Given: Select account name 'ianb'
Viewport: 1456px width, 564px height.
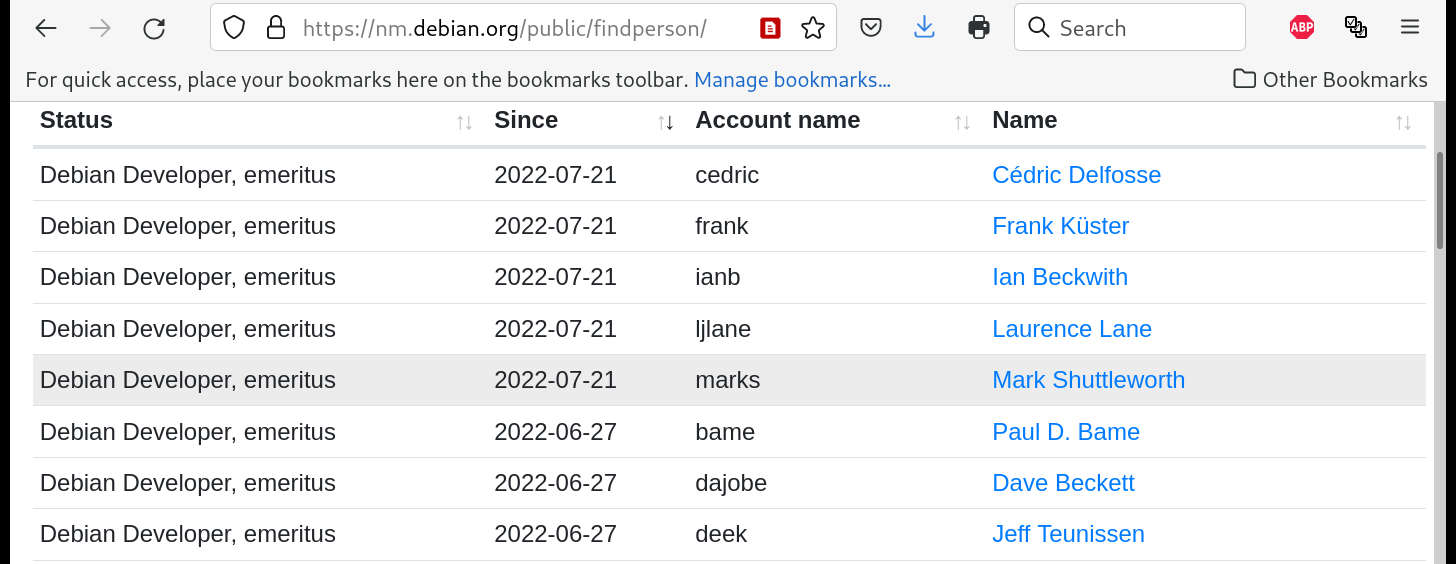Looking at the screenshot, I should tap(718, 277).
